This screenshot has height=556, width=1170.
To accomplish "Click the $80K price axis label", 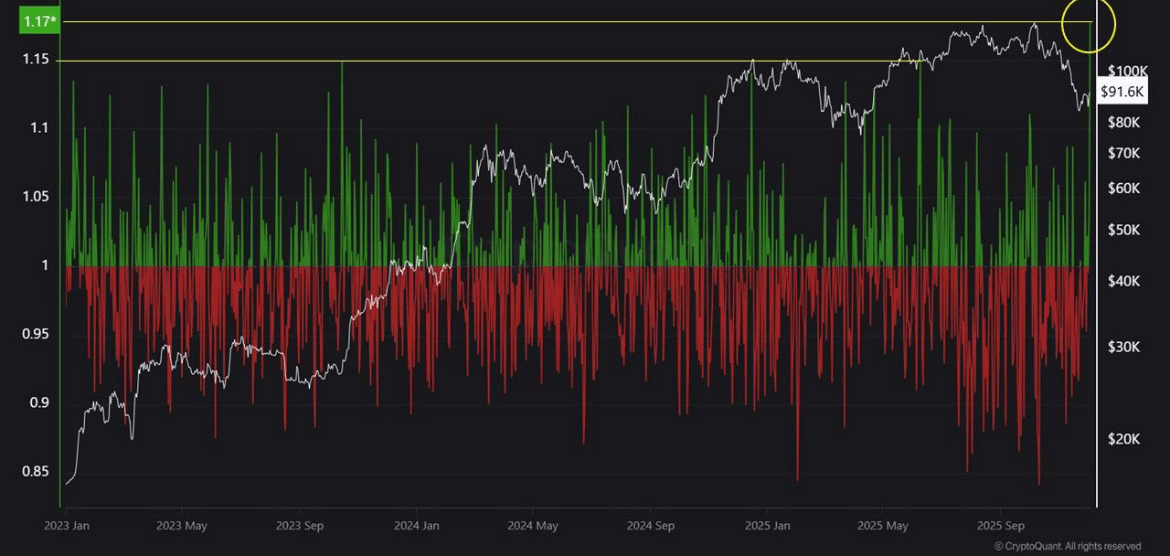I will pos(1124,122).
